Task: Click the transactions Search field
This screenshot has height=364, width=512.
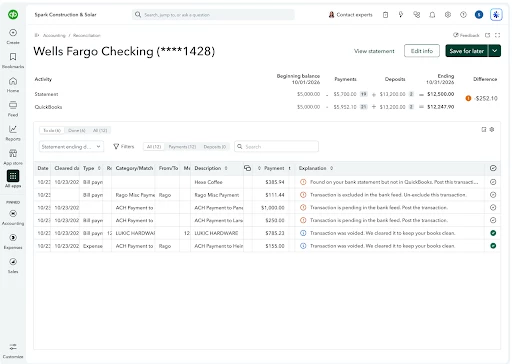Action: click(276, 147)
